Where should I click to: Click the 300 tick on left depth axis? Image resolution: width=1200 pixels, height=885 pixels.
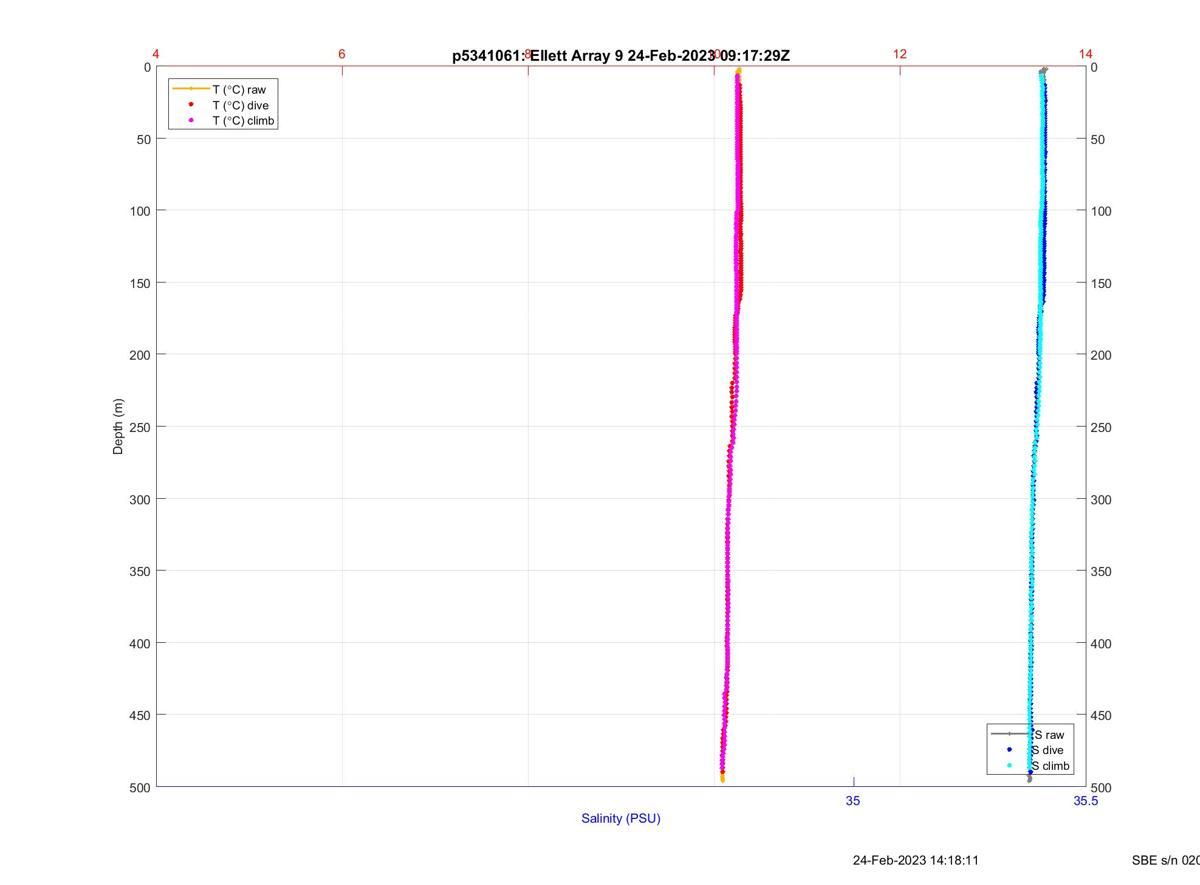pos(140,499)
